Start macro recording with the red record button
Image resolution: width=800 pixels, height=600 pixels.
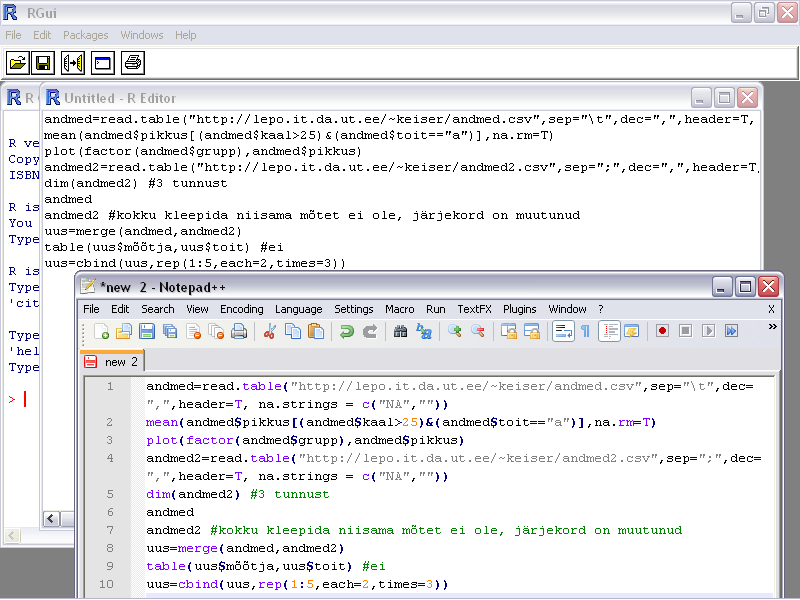point(662,331)
